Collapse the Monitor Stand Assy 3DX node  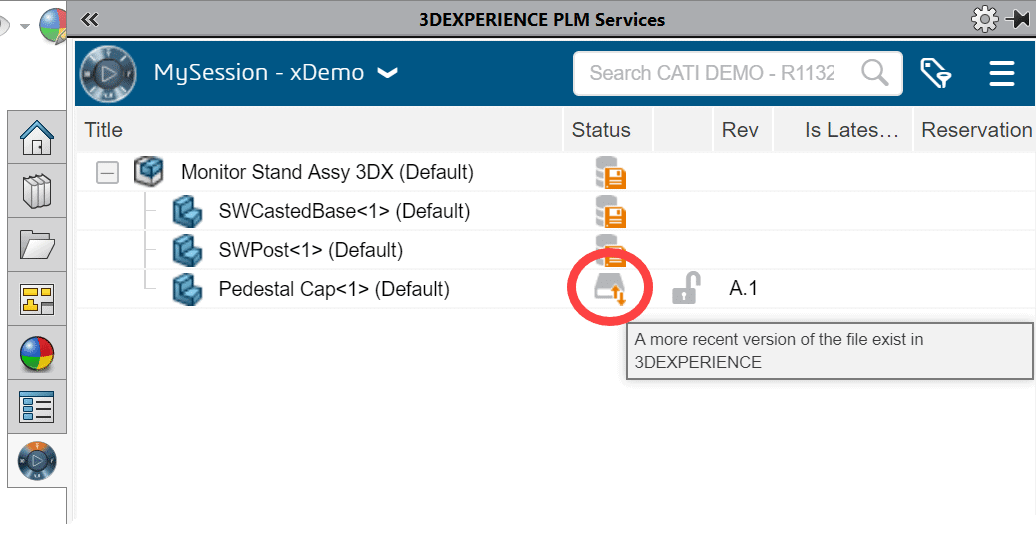[107, 173]
